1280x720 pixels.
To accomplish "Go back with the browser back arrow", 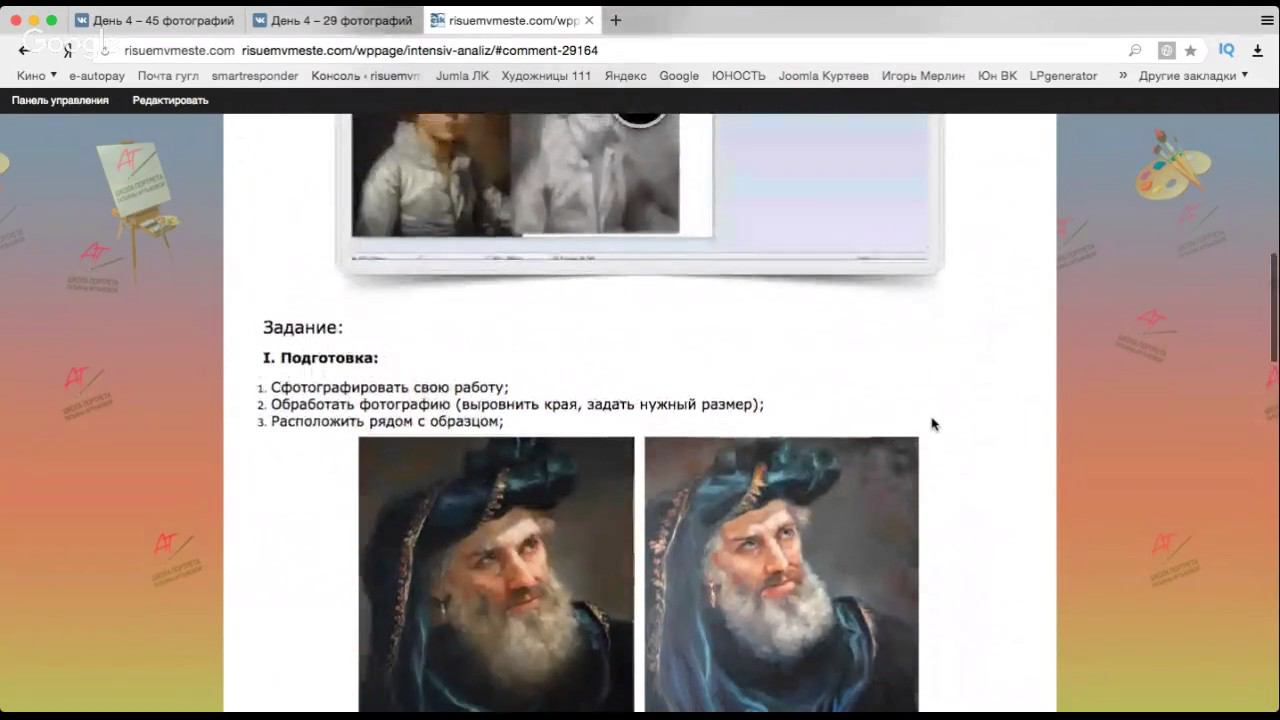I will click(24, 50).
